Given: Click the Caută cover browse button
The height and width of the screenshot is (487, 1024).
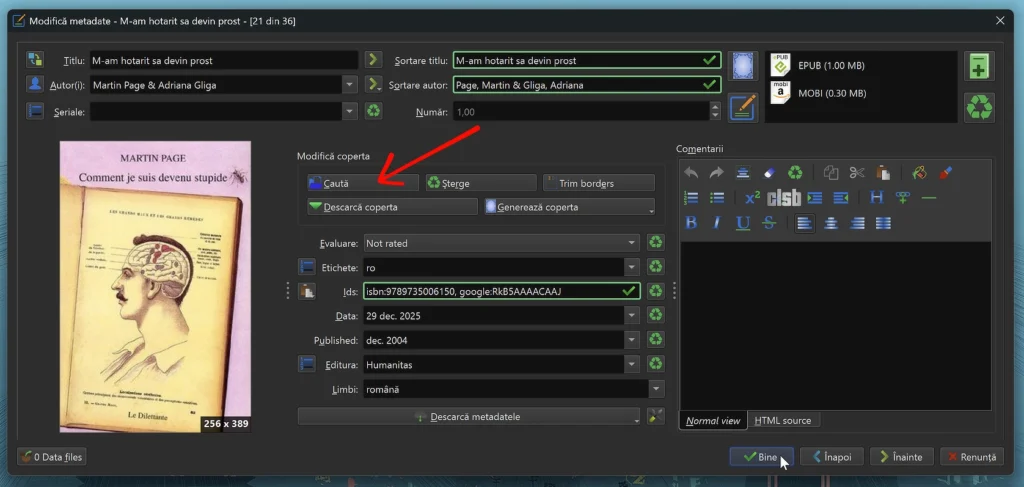Looking at the screenshot, I should click(362, 183).
